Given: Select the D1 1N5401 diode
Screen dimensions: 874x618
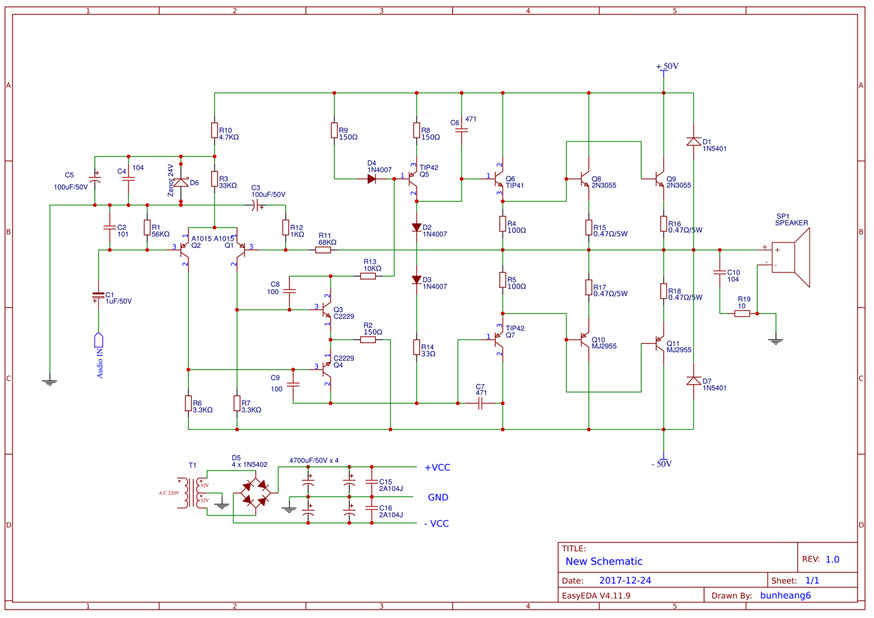Looking at the screenshot, I should pyautogui.click(x=693, y=142).
